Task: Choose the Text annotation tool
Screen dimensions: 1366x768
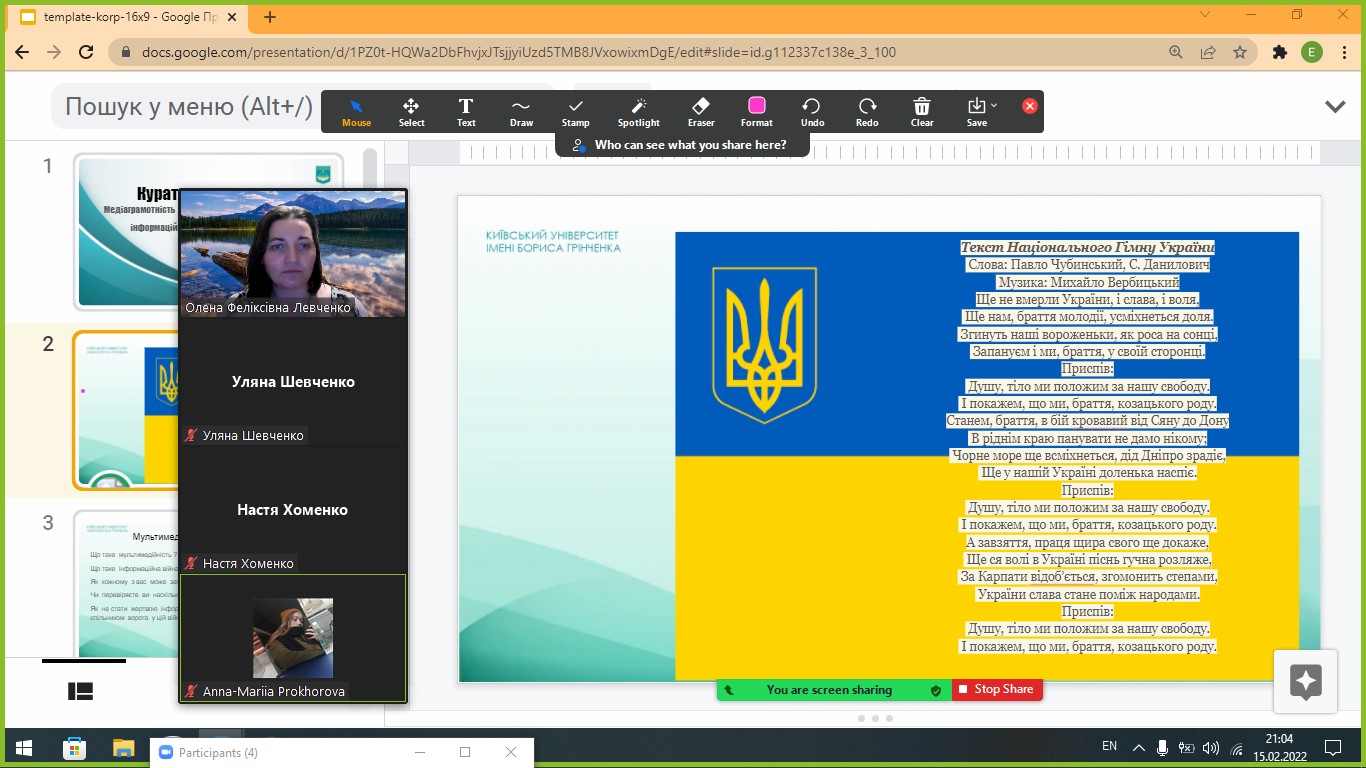Action: (466, 112)
